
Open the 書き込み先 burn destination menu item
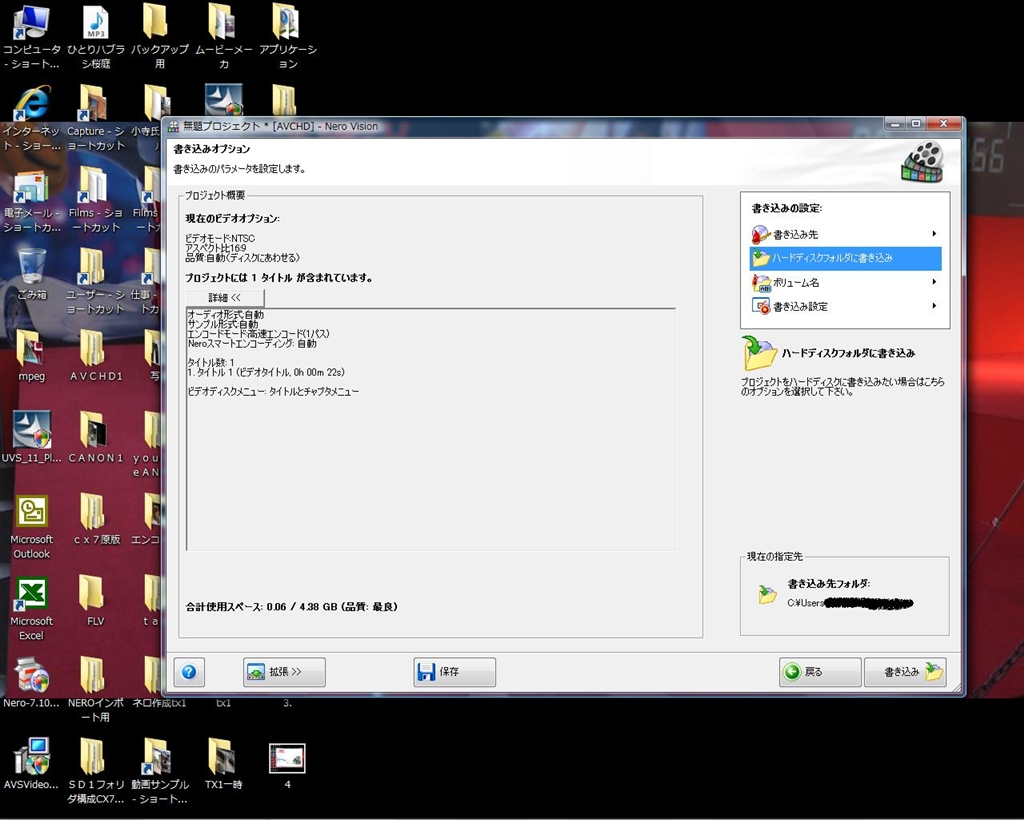[845, 234]
